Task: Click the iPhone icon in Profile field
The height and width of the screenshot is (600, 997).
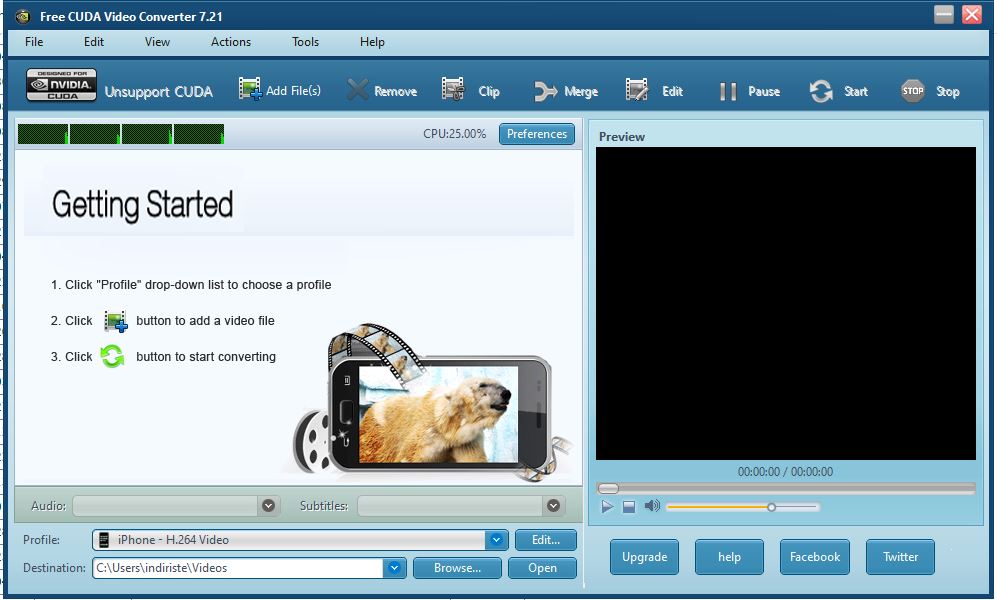Action: [x=104, y=540]
